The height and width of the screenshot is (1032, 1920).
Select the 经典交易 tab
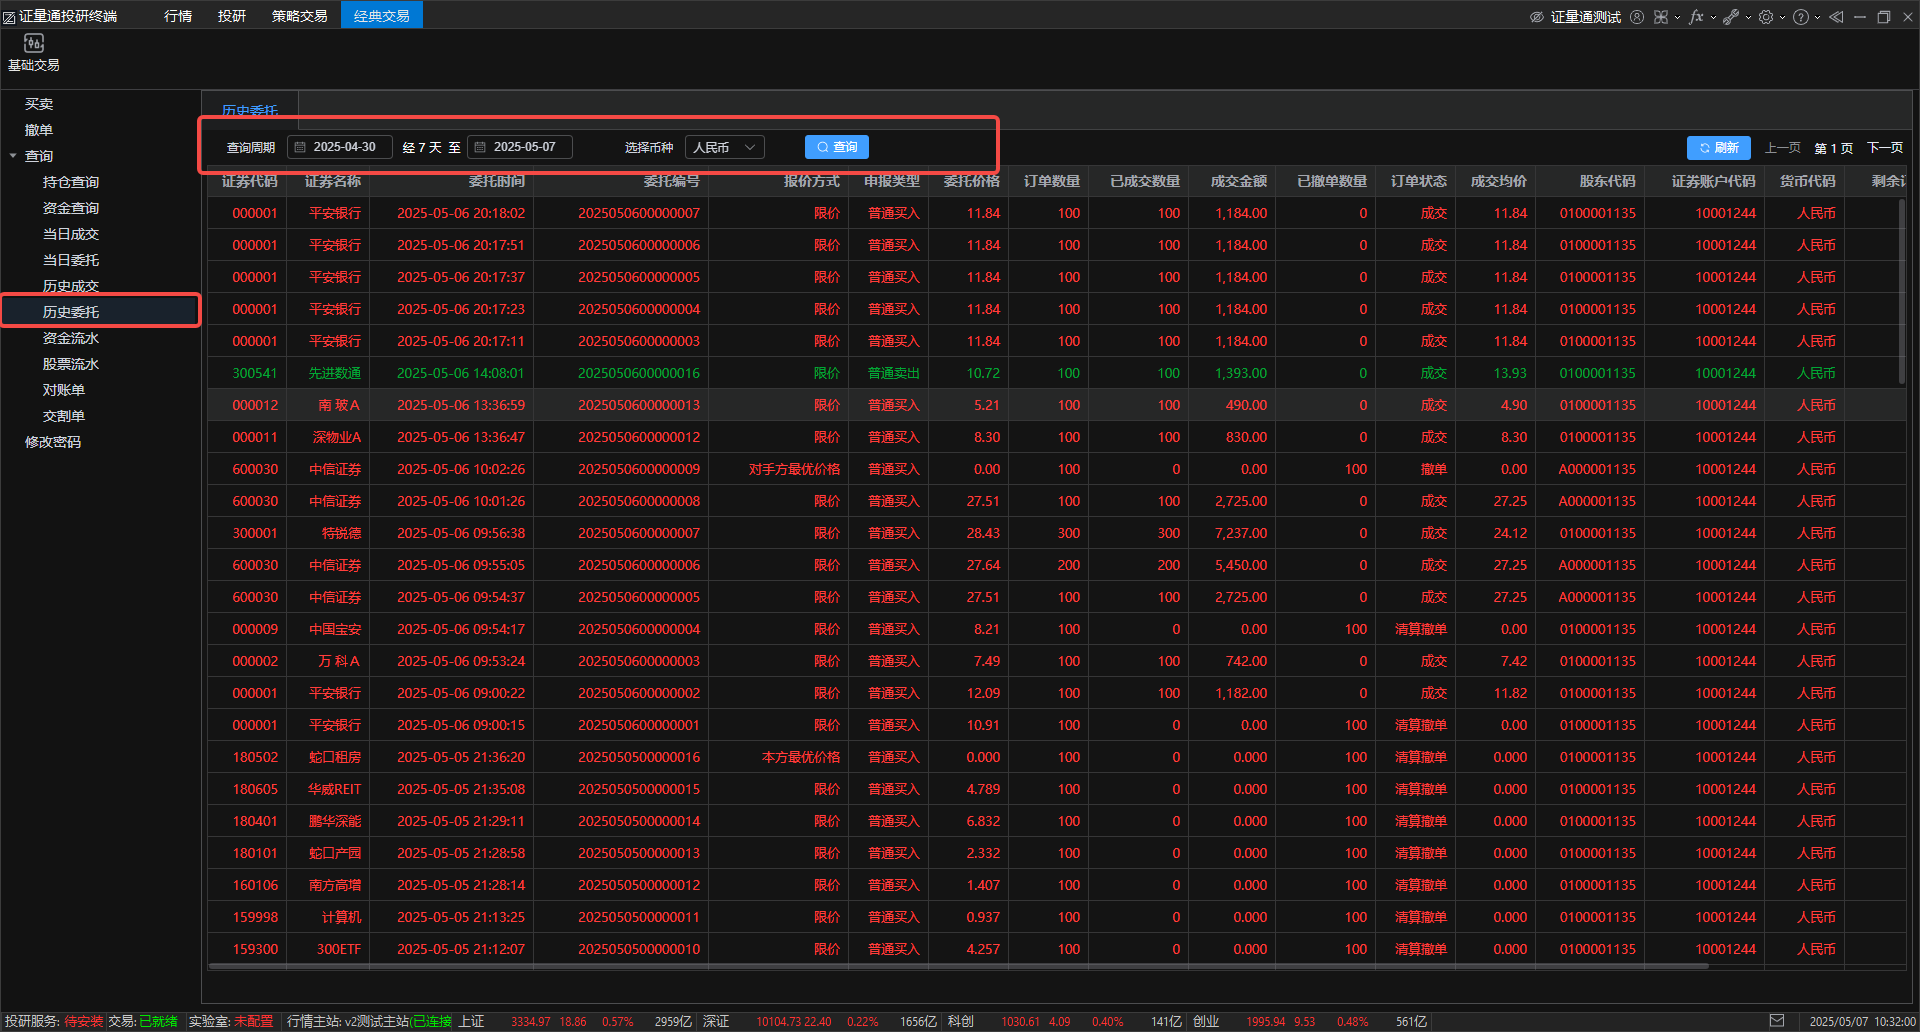382,16
